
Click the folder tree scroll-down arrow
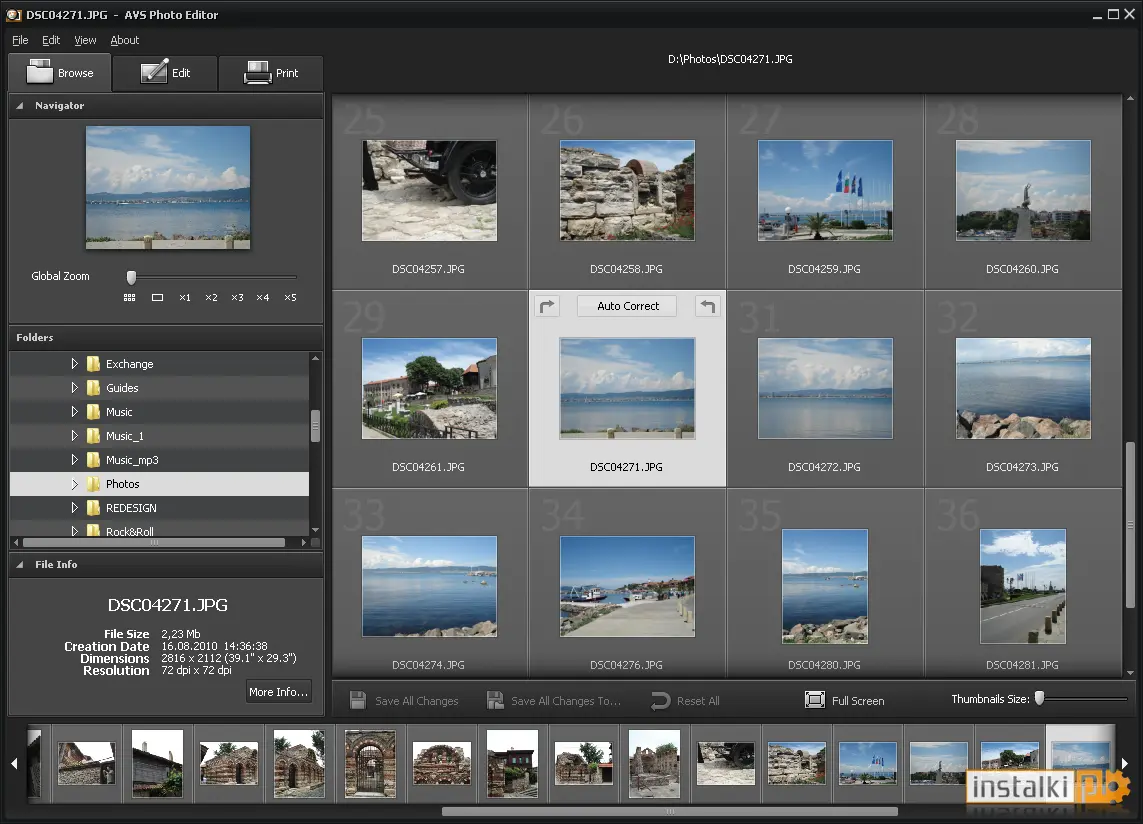point(315,530)
